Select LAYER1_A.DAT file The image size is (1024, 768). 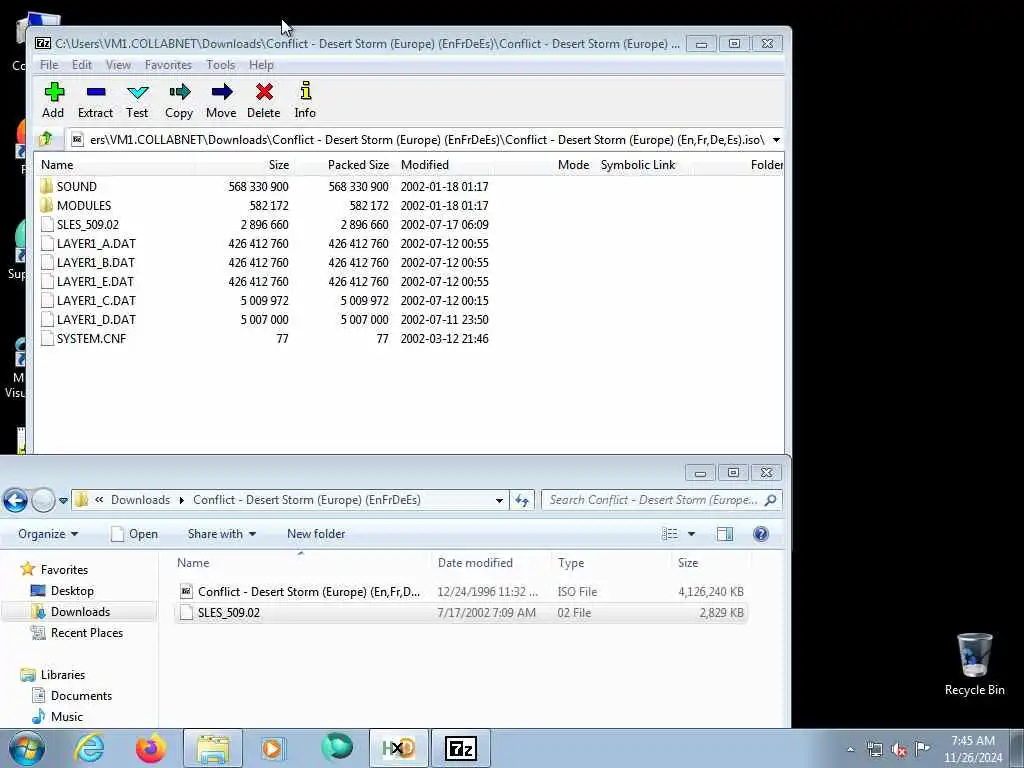[96, 244]
